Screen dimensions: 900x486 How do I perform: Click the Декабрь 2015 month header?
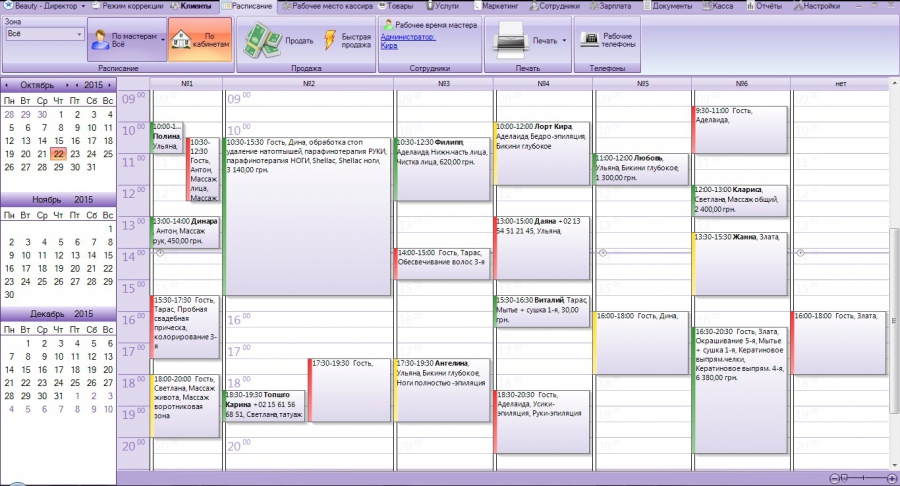tap(58, 314)
